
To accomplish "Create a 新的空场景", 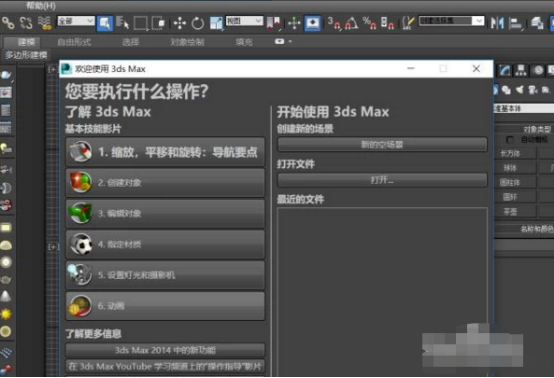I will point(382,144).
